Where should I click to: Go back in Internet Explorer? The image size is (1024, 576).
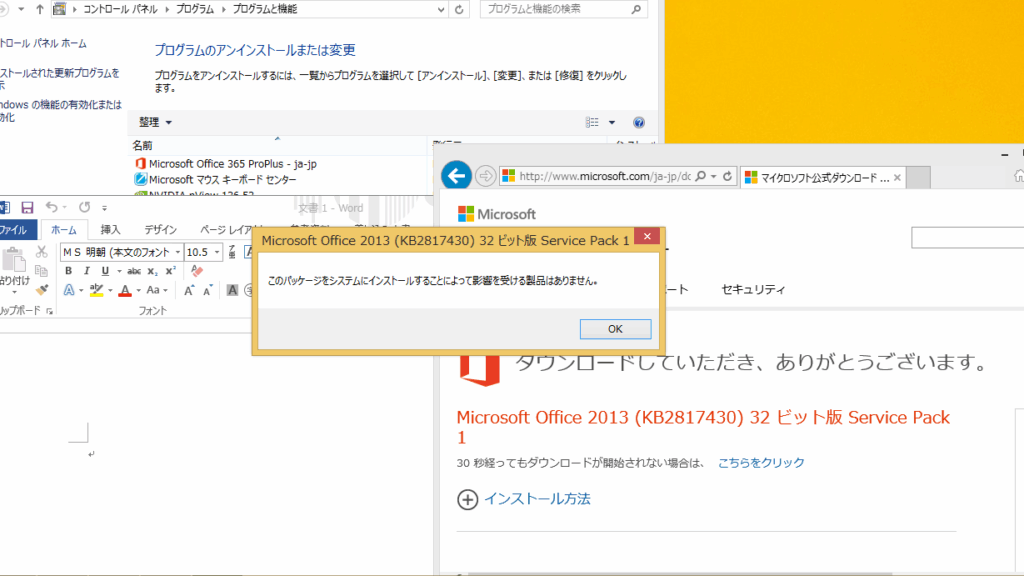tap(457, 176)
